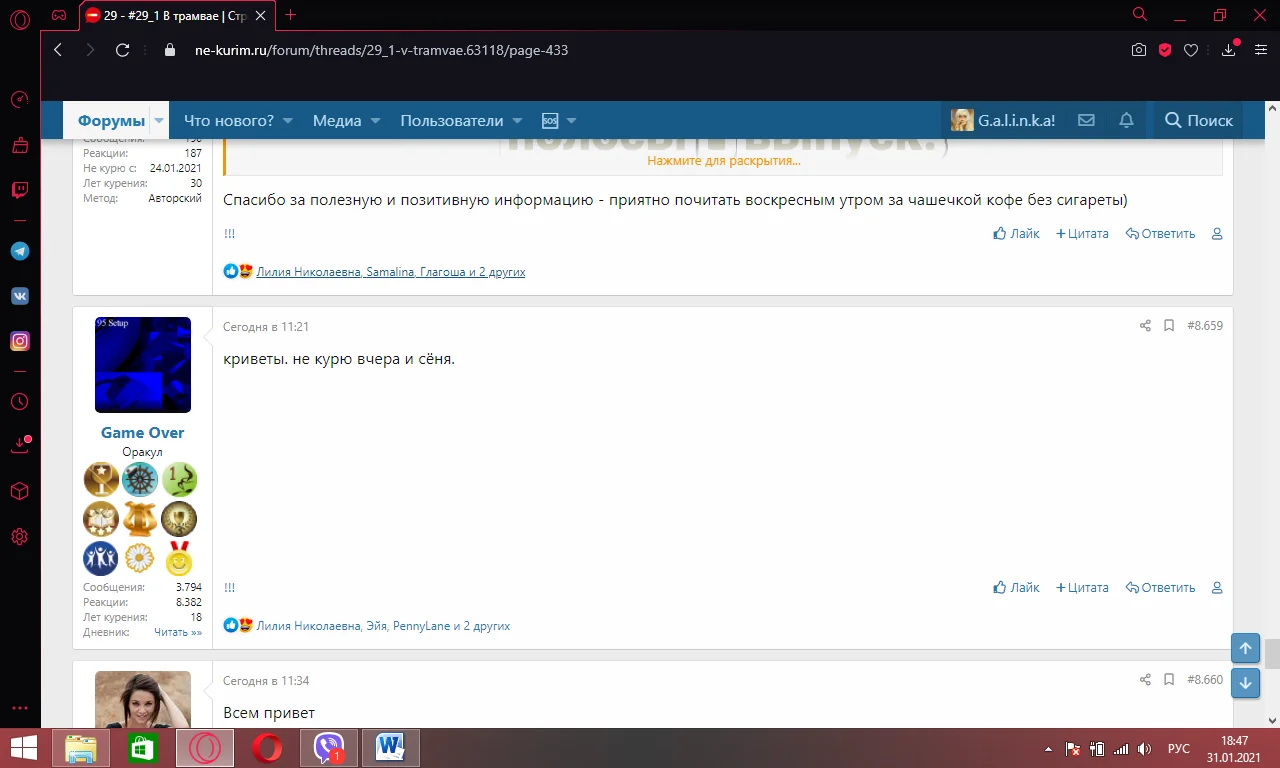
Task: Open Game Over's avatar image
Action: click(x=143, y=365)
